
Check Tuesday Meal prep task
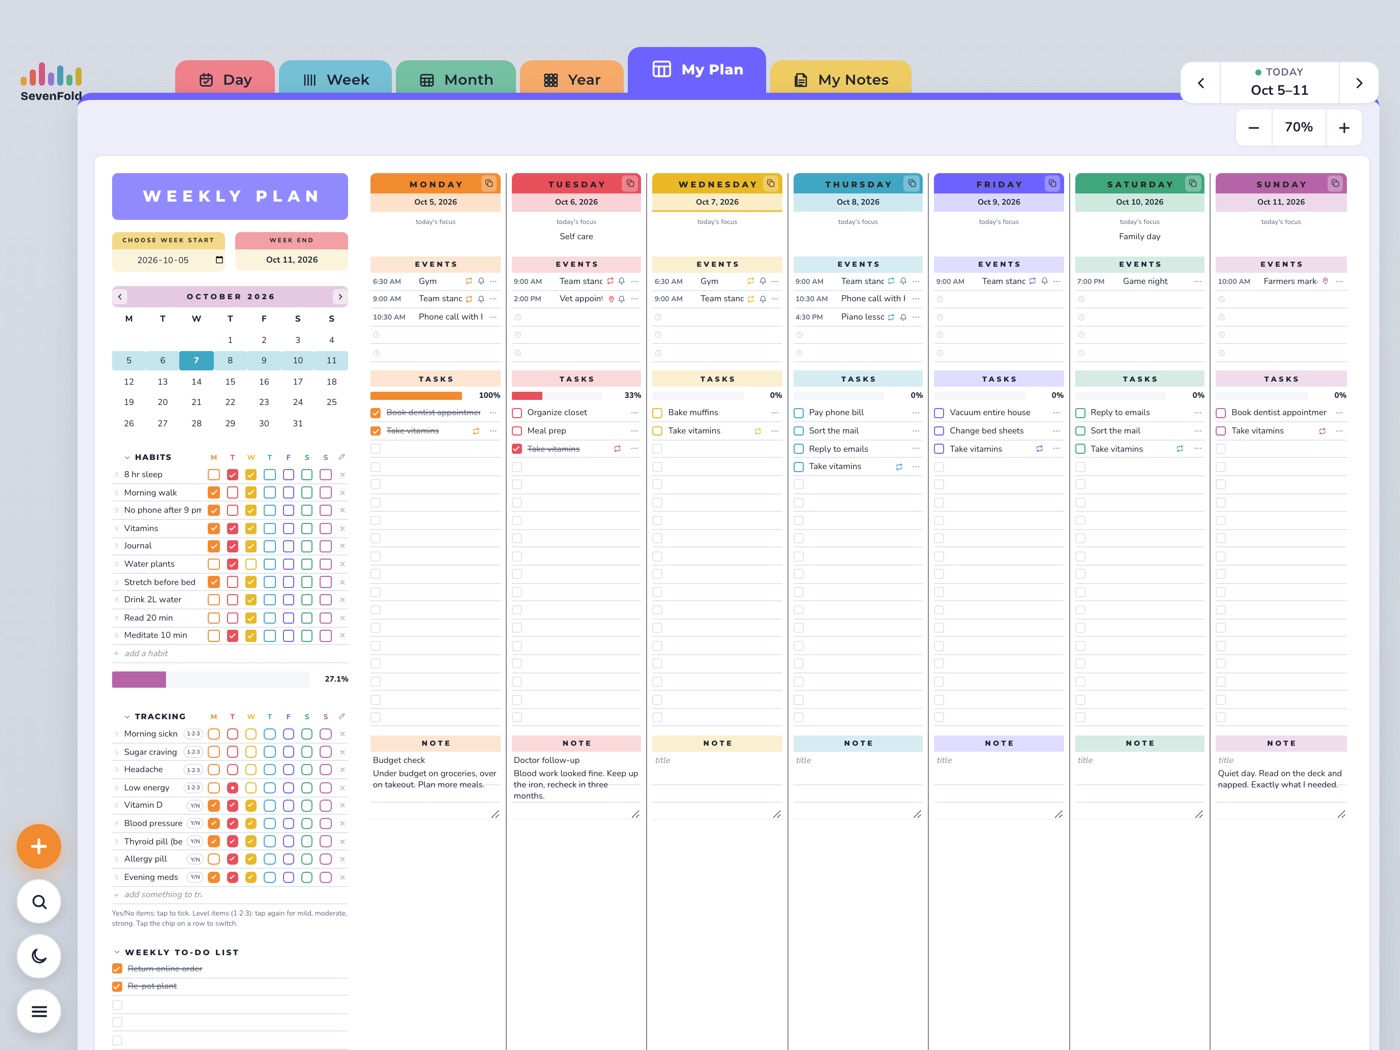(517, 431)
